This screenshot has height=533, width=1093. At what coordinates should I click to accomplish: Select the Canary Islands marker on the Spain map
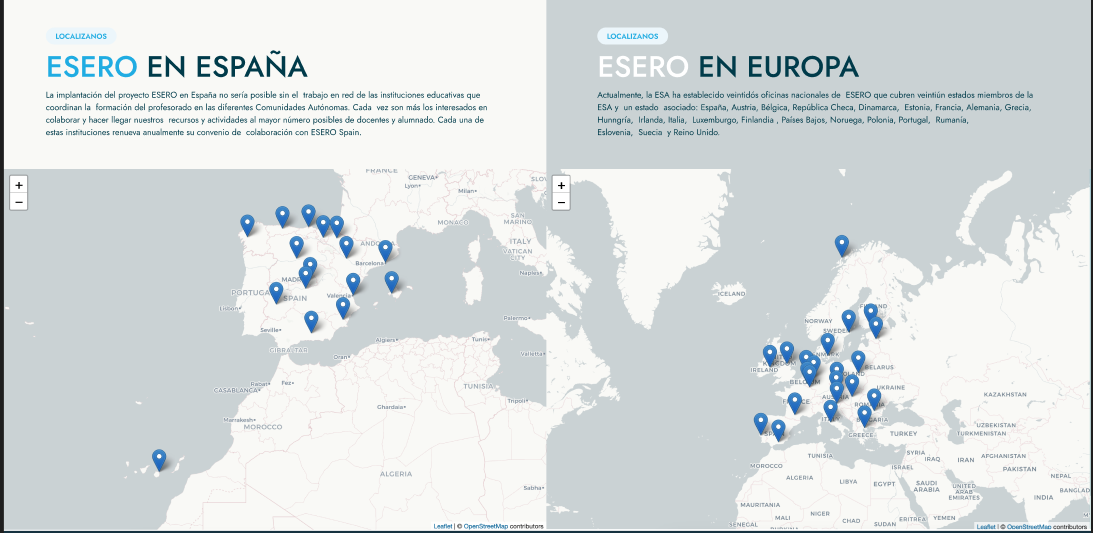click(x=159, y=460)
